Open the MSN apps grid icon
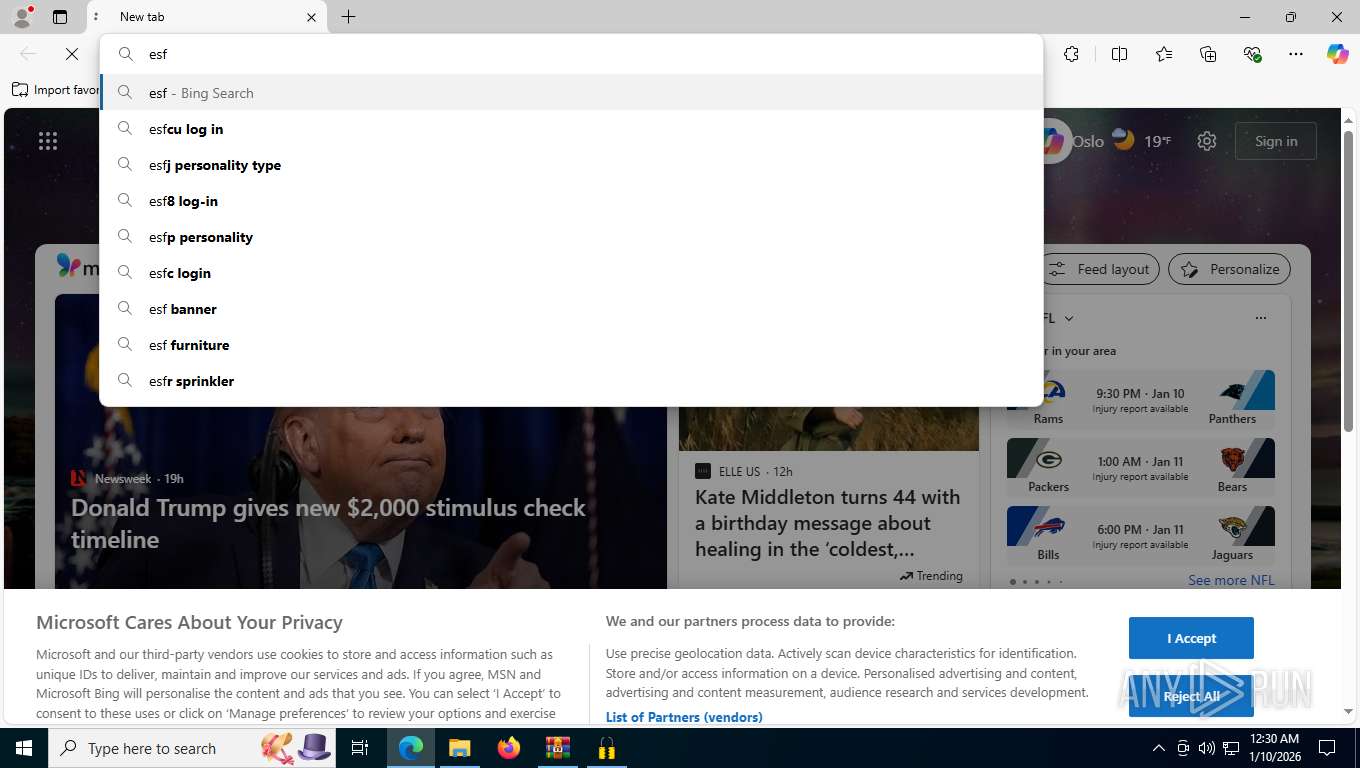Screen dimensions: 1360x768 click(48, 141)
